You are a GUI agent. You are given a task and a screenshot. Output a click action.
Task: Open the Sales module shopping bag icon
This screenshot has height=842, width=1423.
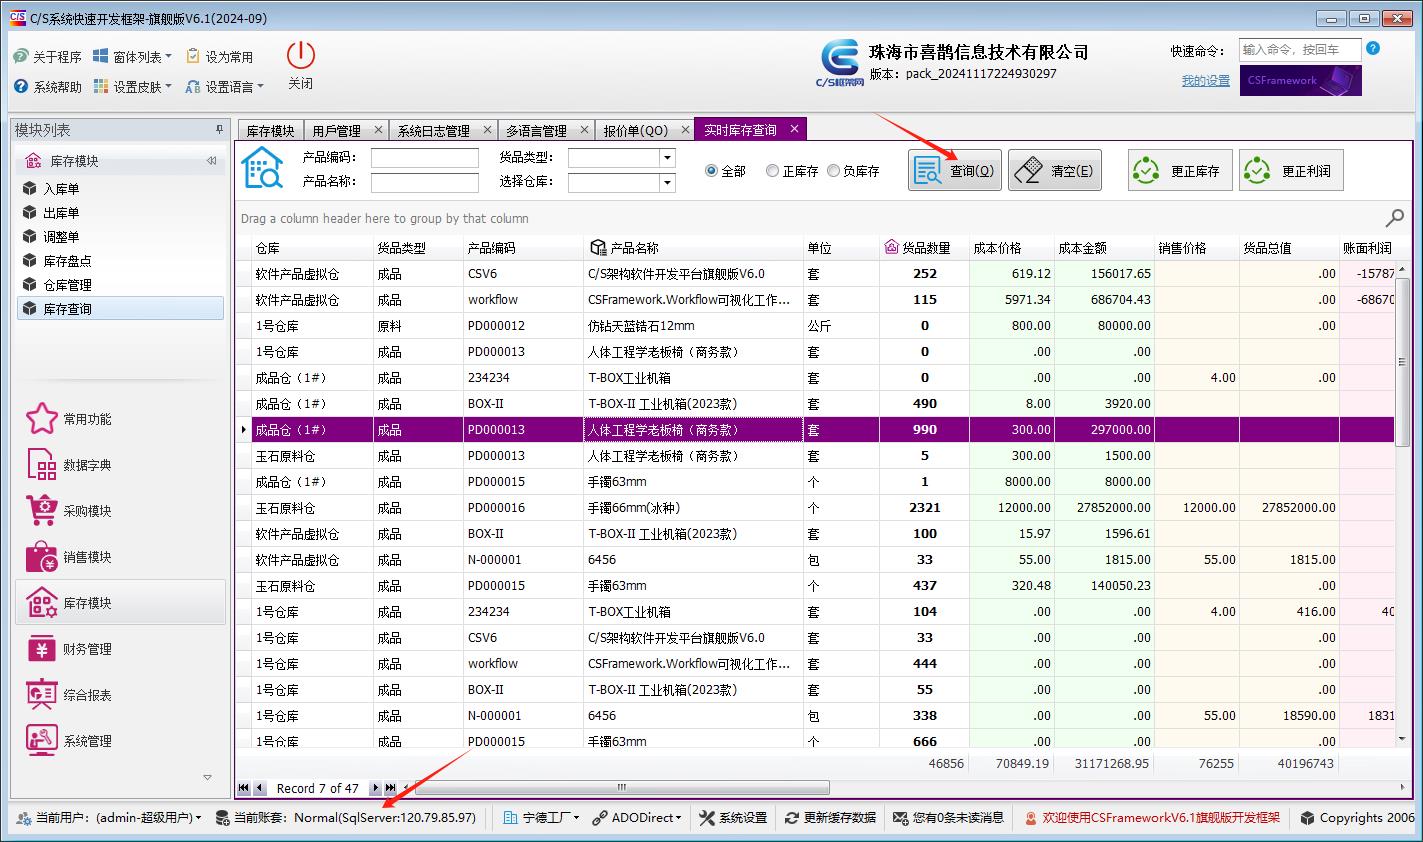[x=42, y=557]
